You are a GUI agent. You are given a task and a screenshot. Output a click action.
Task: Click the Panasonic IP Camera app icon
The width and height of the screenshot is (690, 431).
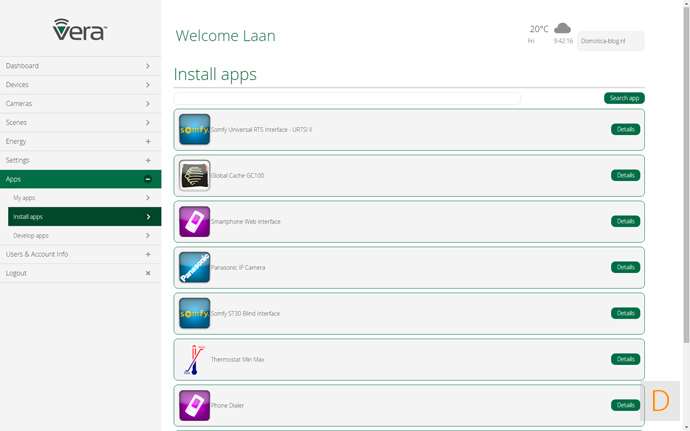[194, 268]
